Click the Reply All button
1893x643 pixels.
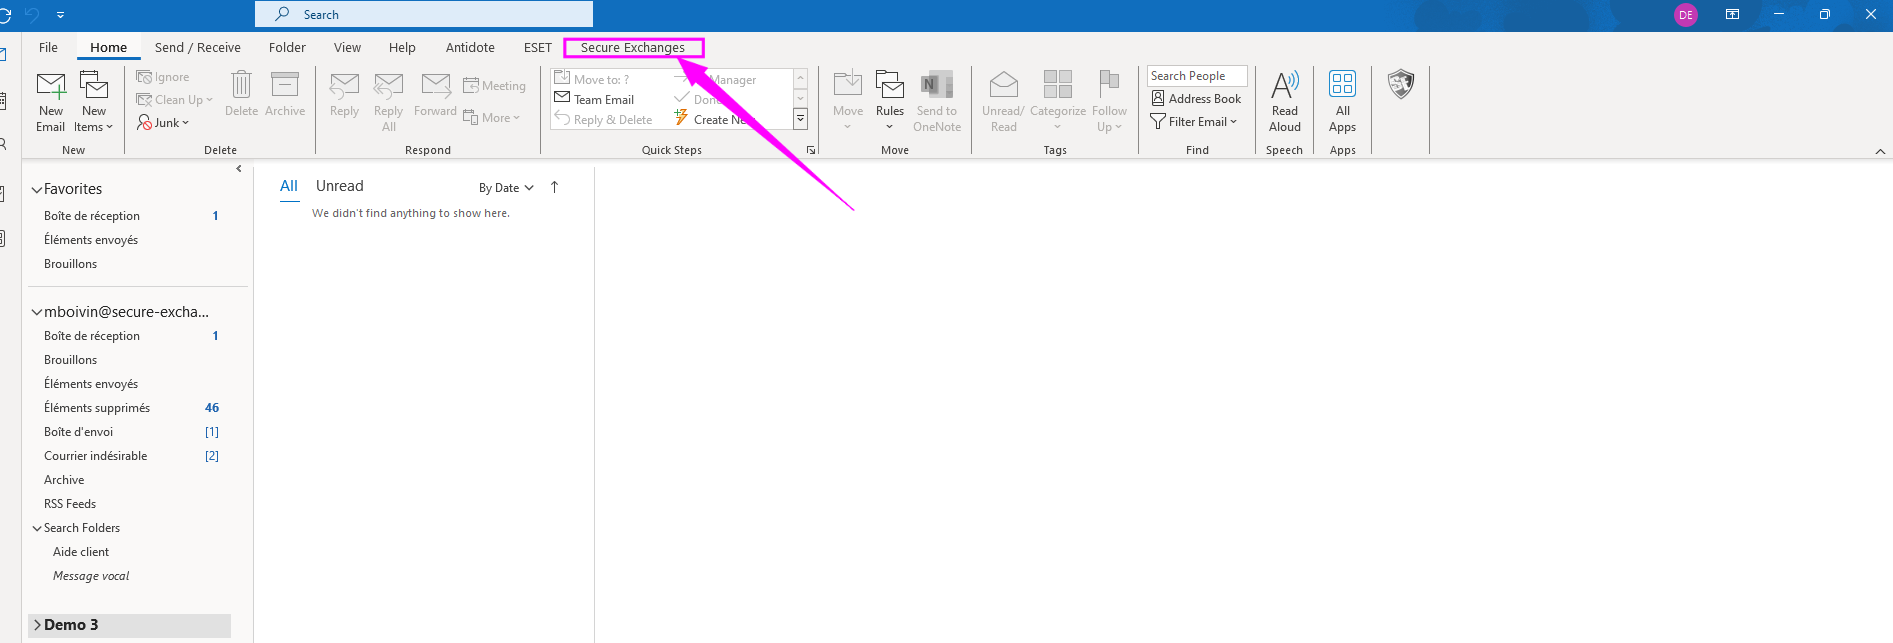[x=388, y=101]
